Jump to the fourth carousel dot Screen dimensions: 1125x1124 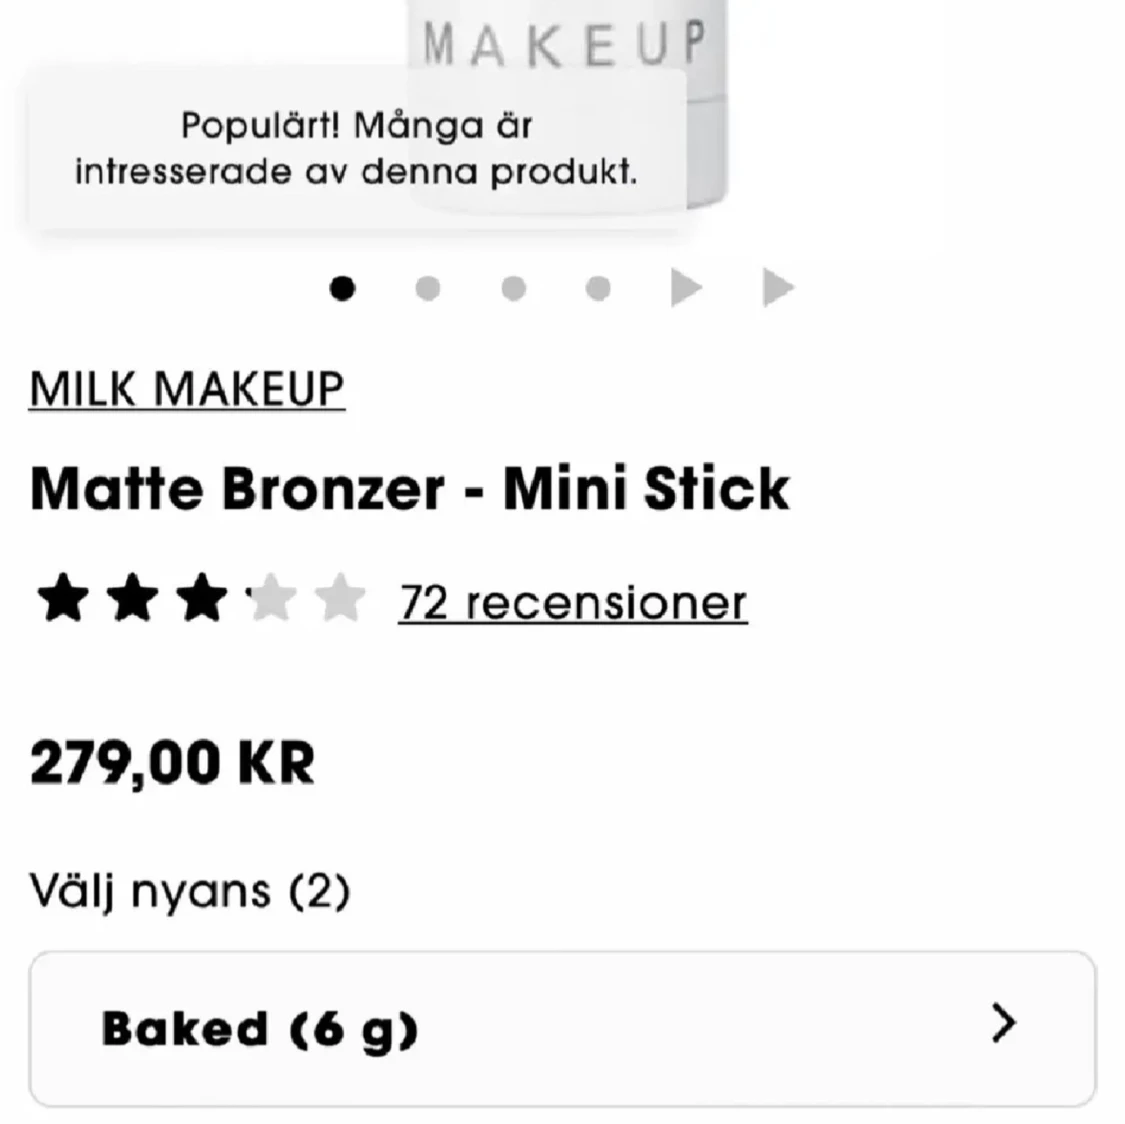coord(598,289)
